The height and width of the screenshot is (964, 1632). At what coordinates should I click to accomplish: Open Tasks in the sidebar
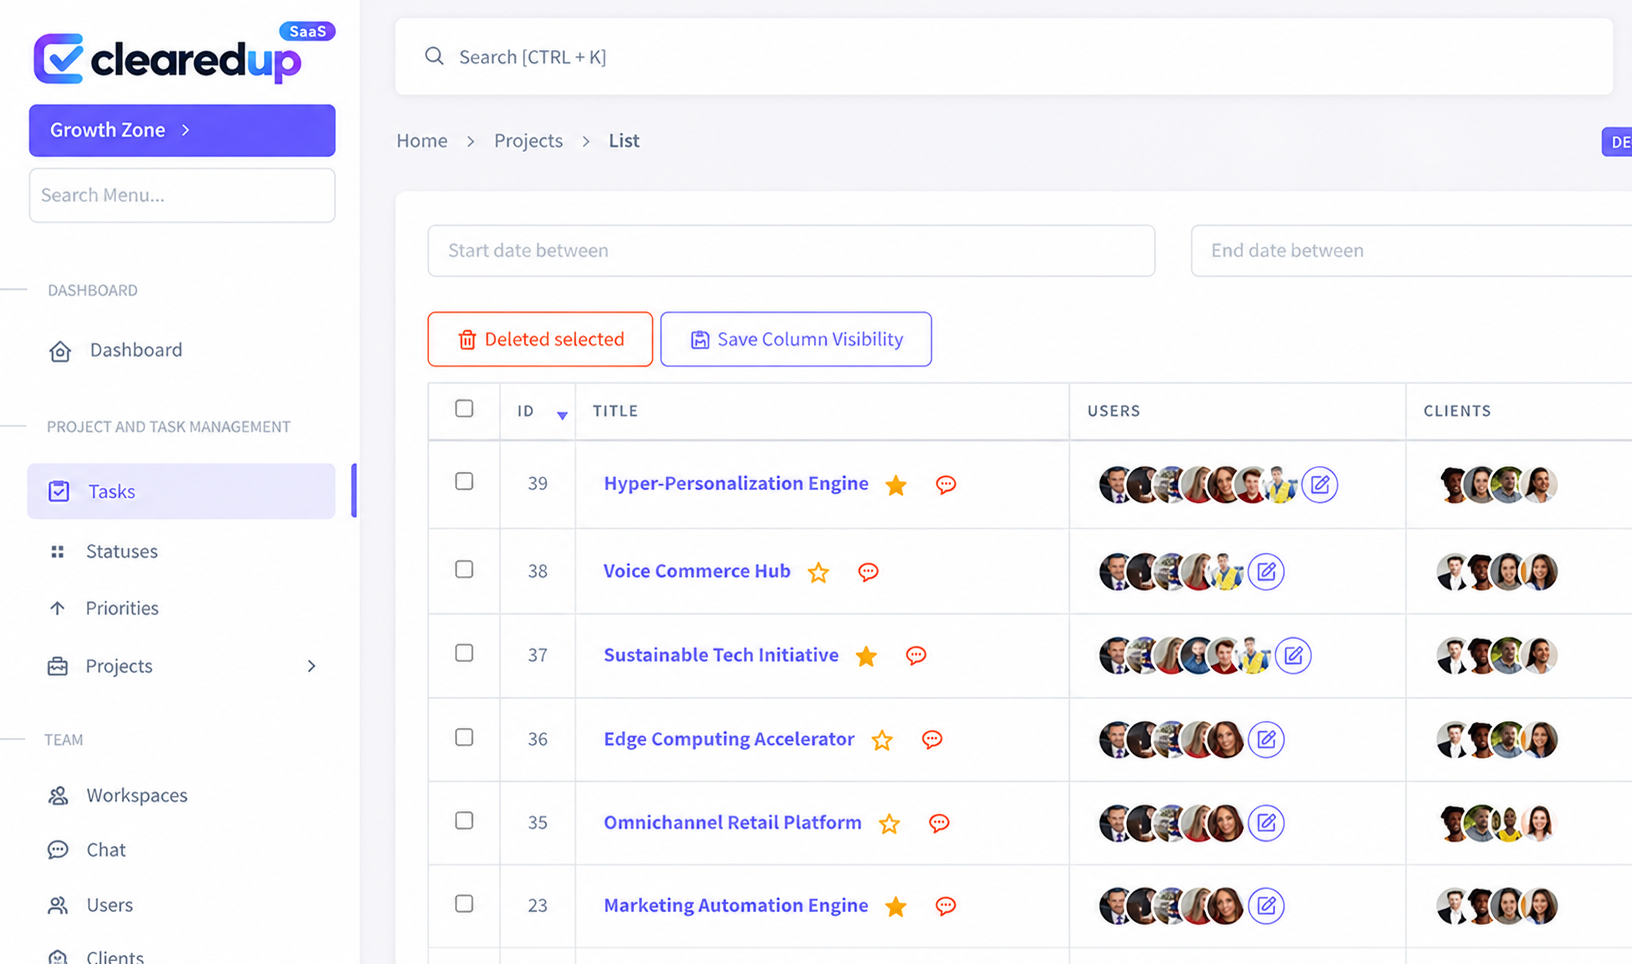pos(181,491)
